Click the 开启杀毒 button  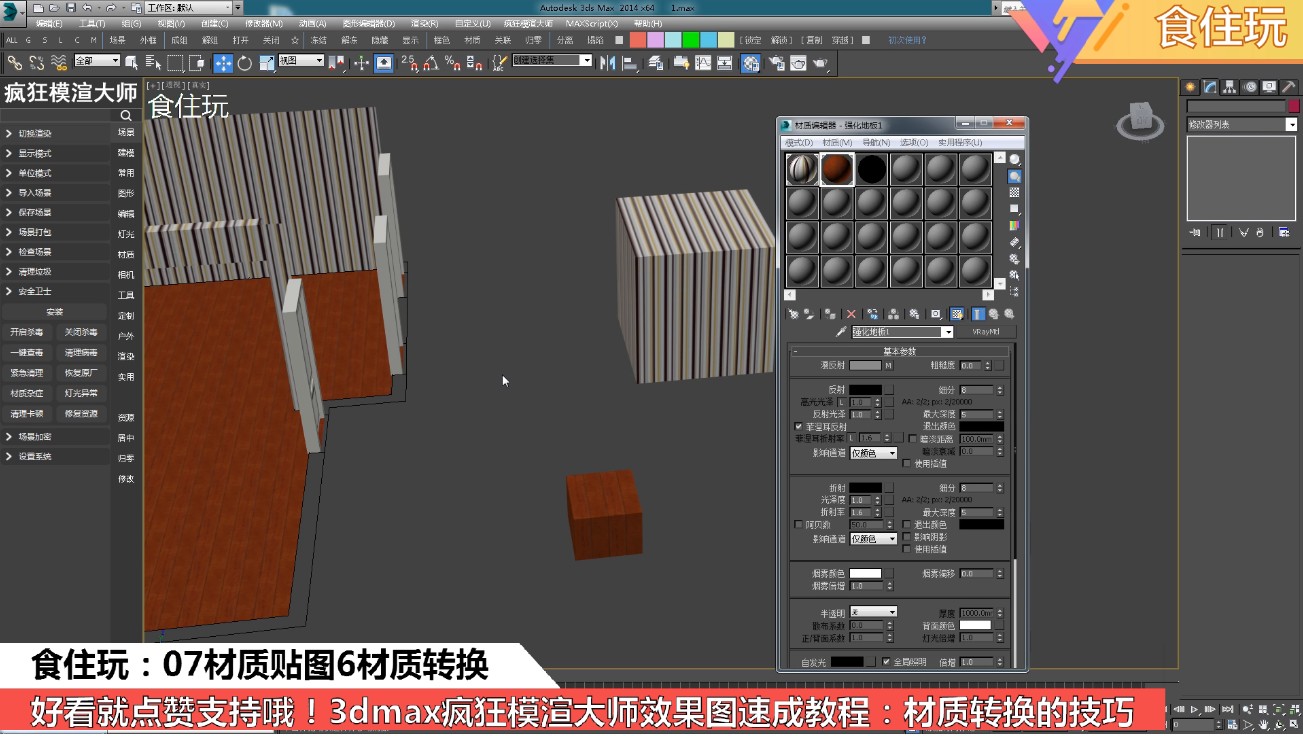pos(27,332)
